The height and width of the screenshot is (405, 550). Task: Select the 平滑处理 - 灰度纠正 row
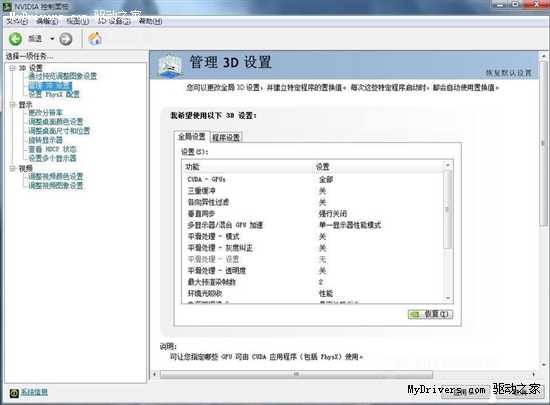[x=313, y=248]
